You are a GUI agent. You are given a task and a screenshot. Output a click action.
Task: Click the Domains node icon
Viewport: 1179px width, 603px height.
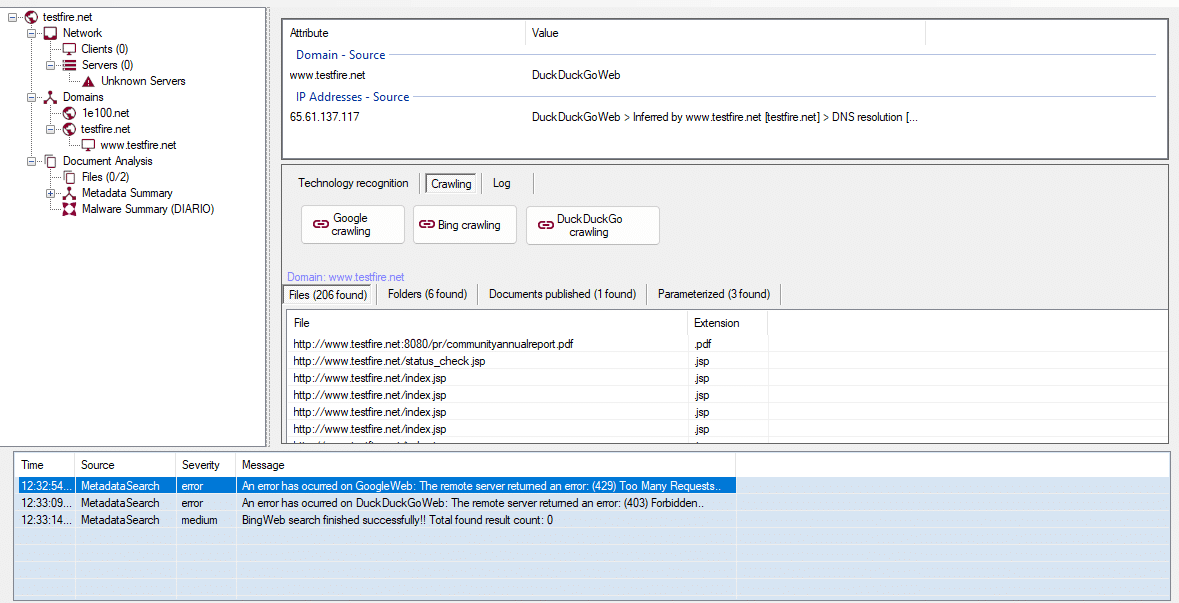pos(50,97)
